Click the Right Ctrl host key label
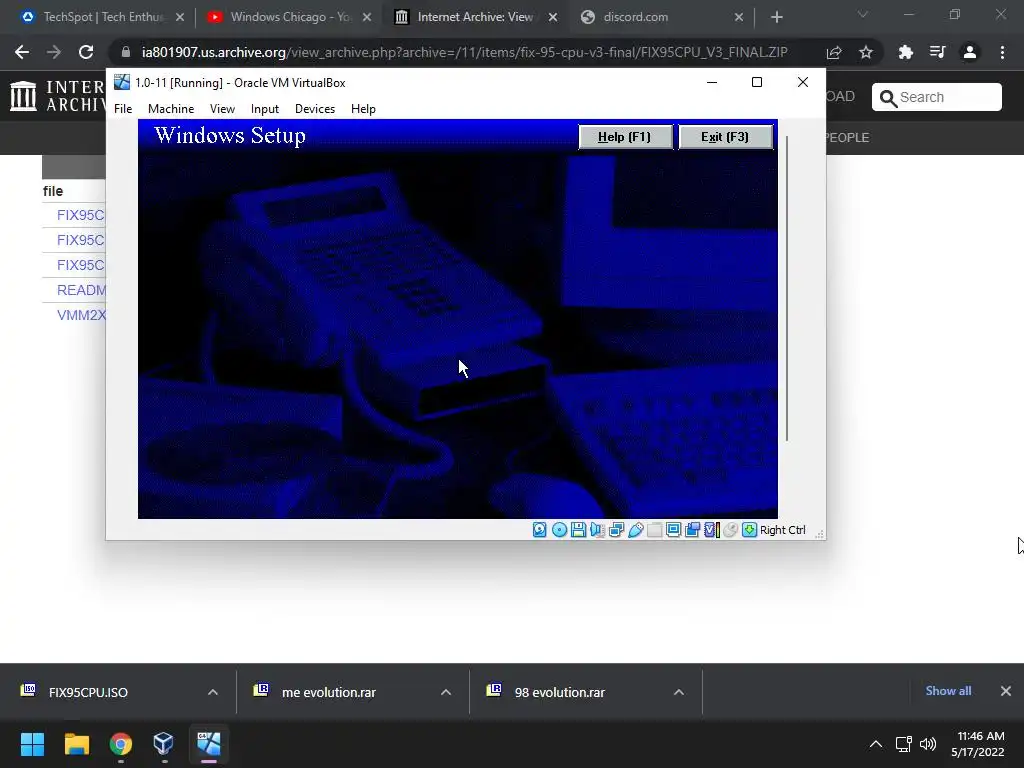 click(782, 530)
